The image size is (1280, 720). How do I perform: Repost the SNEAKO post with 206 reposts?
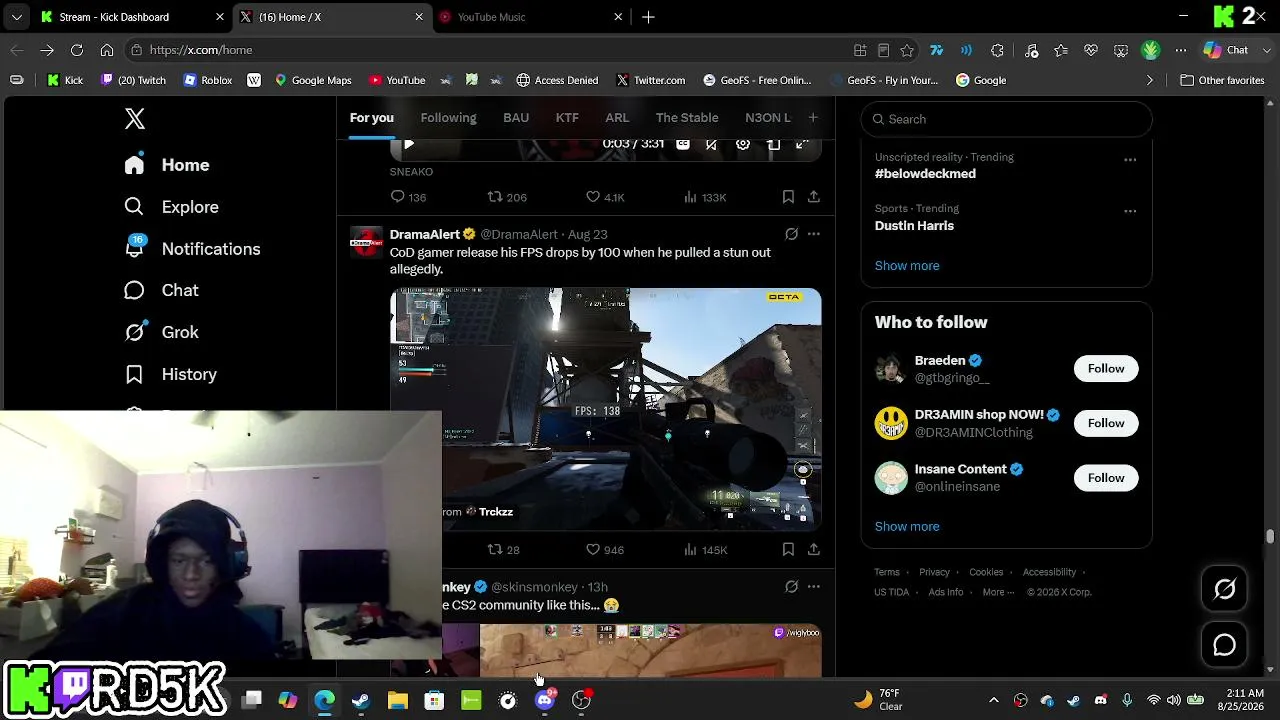coord(506,197)
